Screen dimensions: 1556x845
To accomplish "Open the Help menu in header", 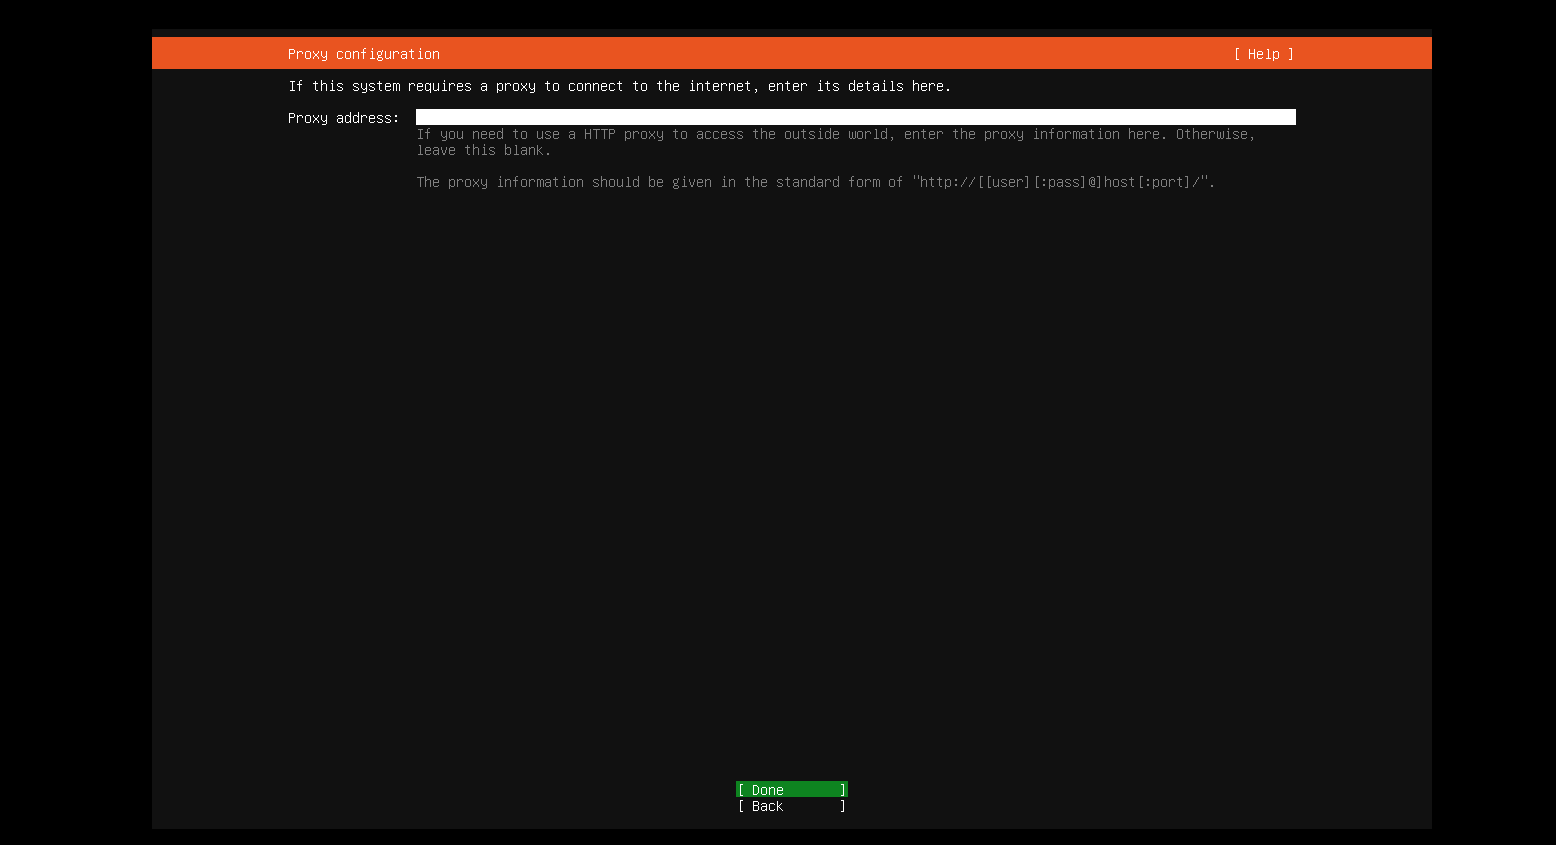I will click(x=1263, y=54).
